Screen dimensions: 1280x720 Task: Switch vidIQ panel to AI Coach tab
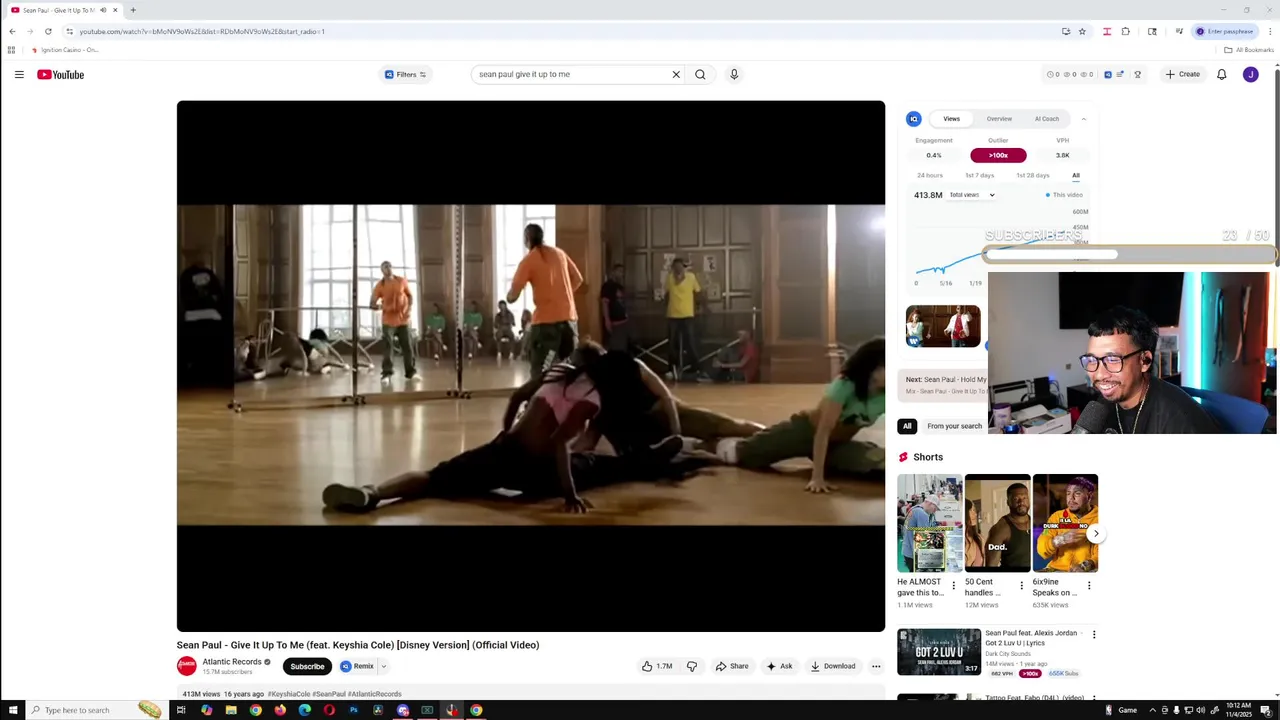pyautogui.click(x=1047, y=119)
